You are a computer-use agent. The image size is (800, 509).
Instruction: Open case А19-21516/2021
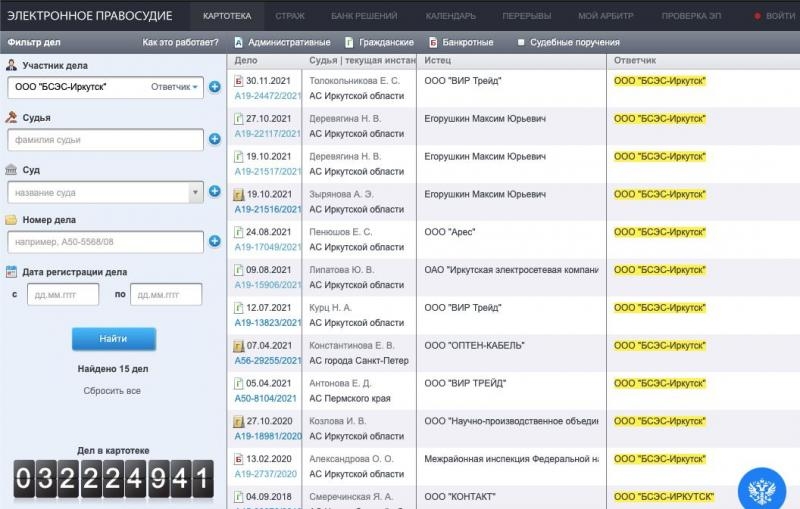(268, 209)
